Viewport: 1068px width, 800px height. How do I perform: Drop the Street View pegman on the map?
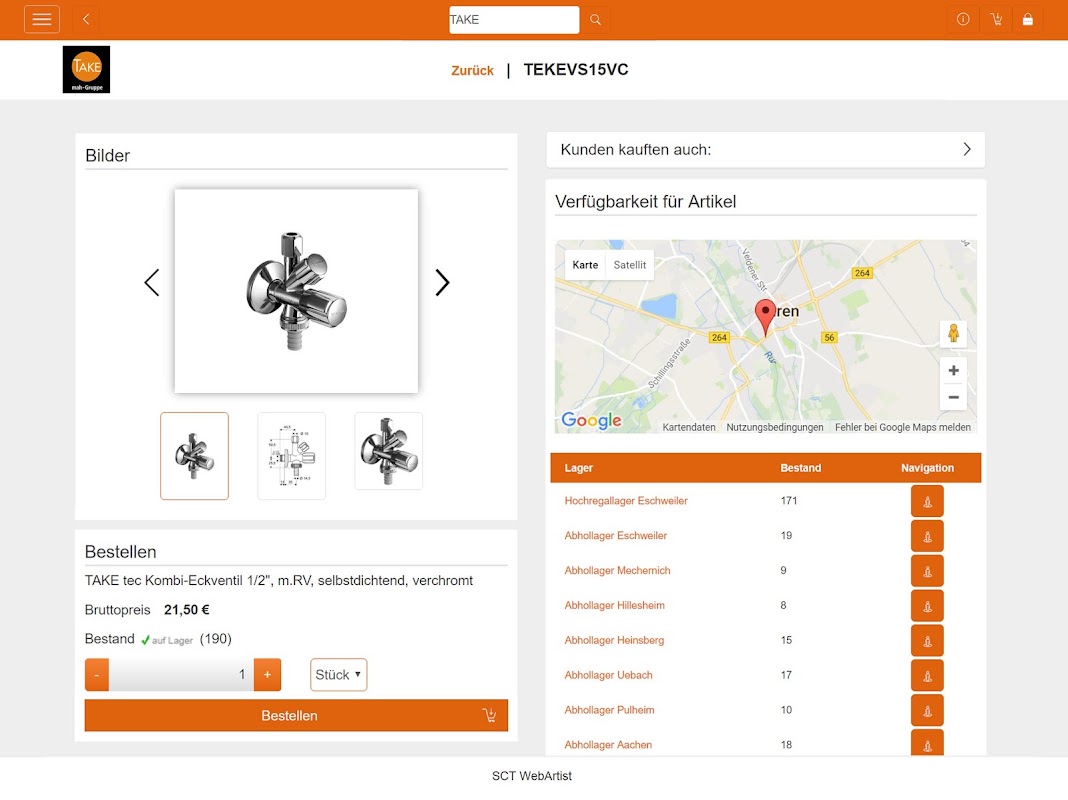[954, 334]
